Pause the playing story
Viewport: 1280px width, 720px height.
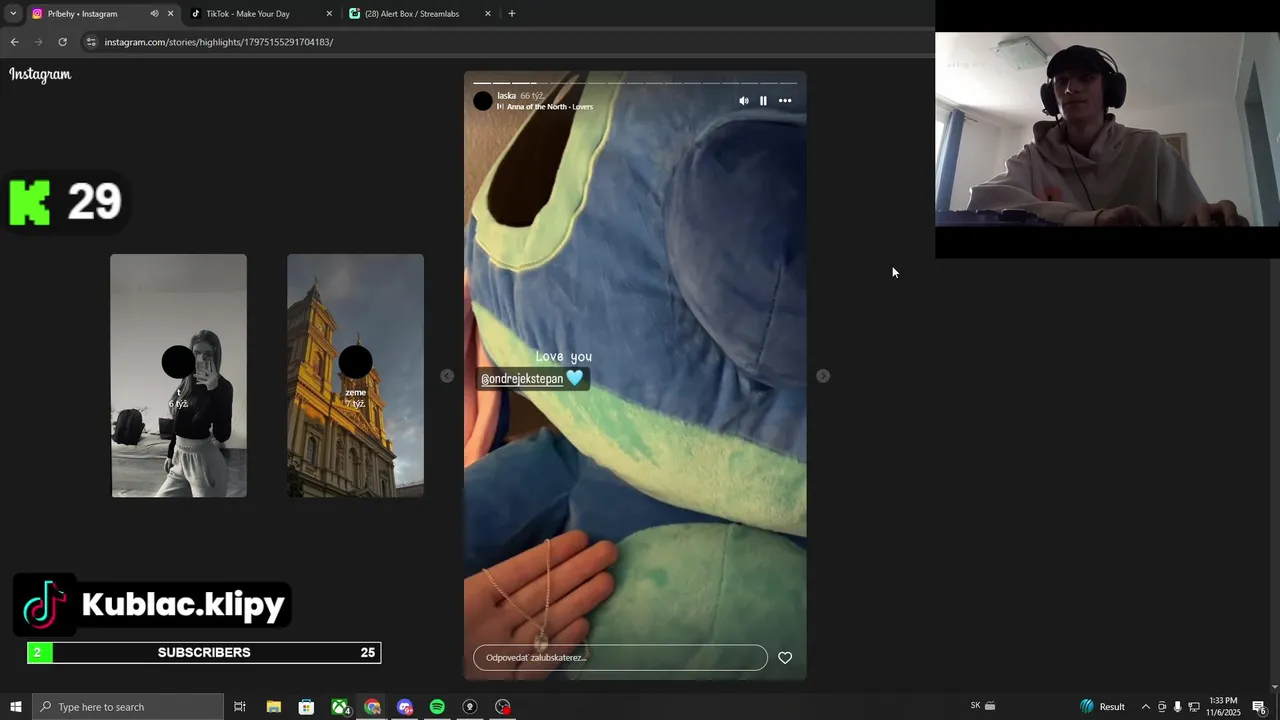coord(763,101)
